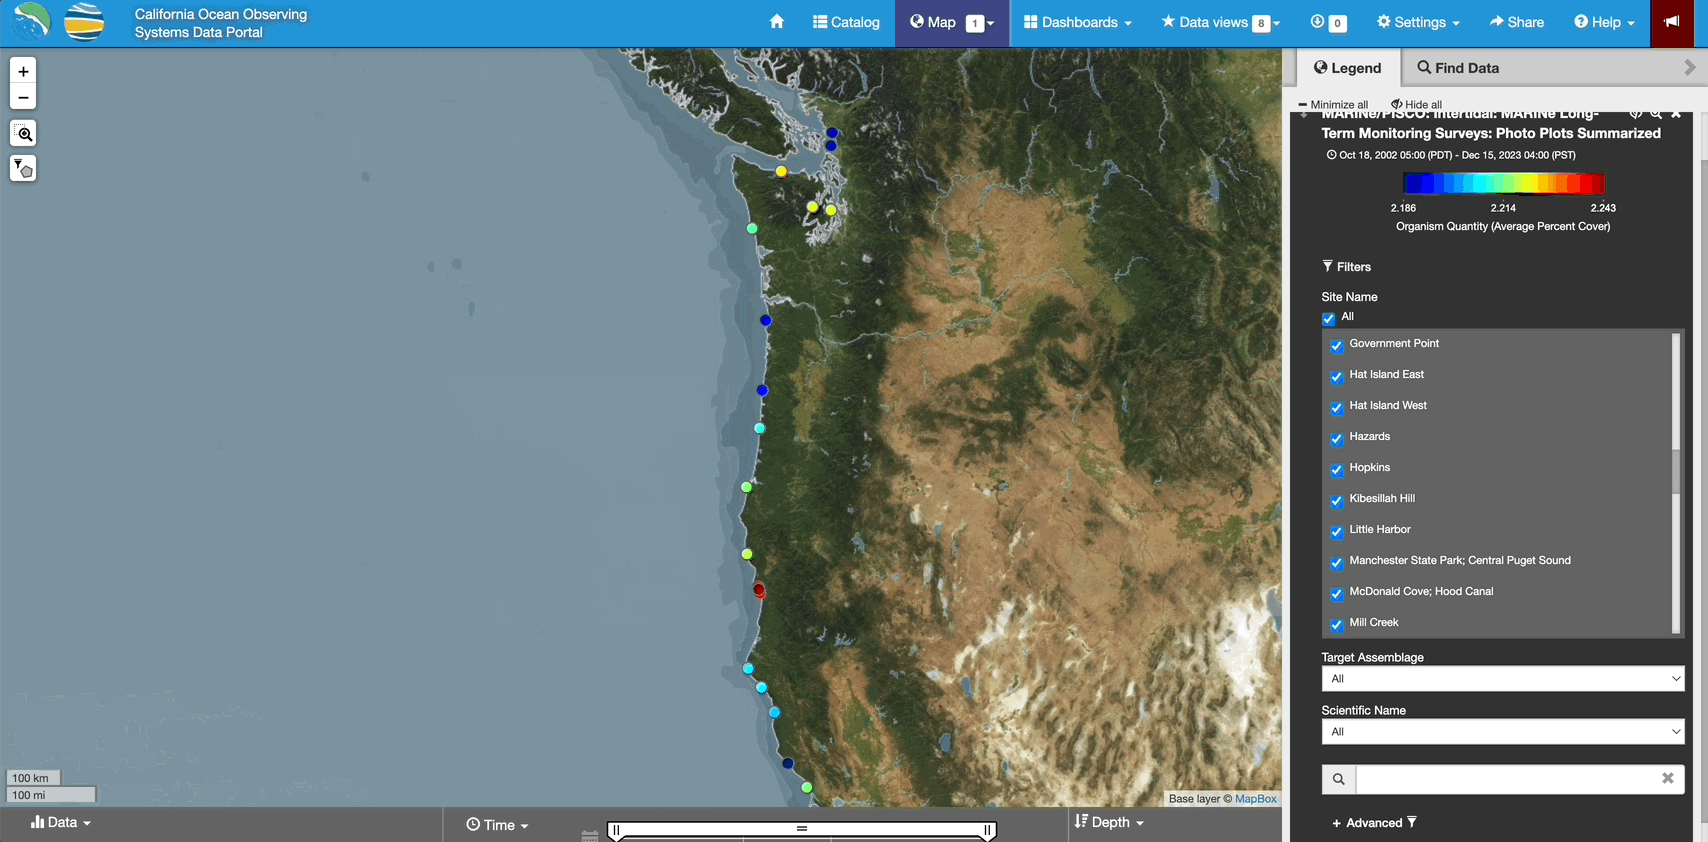Image resolution: width=1708 pixels, height=842 pixels.
Task: Toggle the Hopkins site checkbox
Action: coord(1336,470)
